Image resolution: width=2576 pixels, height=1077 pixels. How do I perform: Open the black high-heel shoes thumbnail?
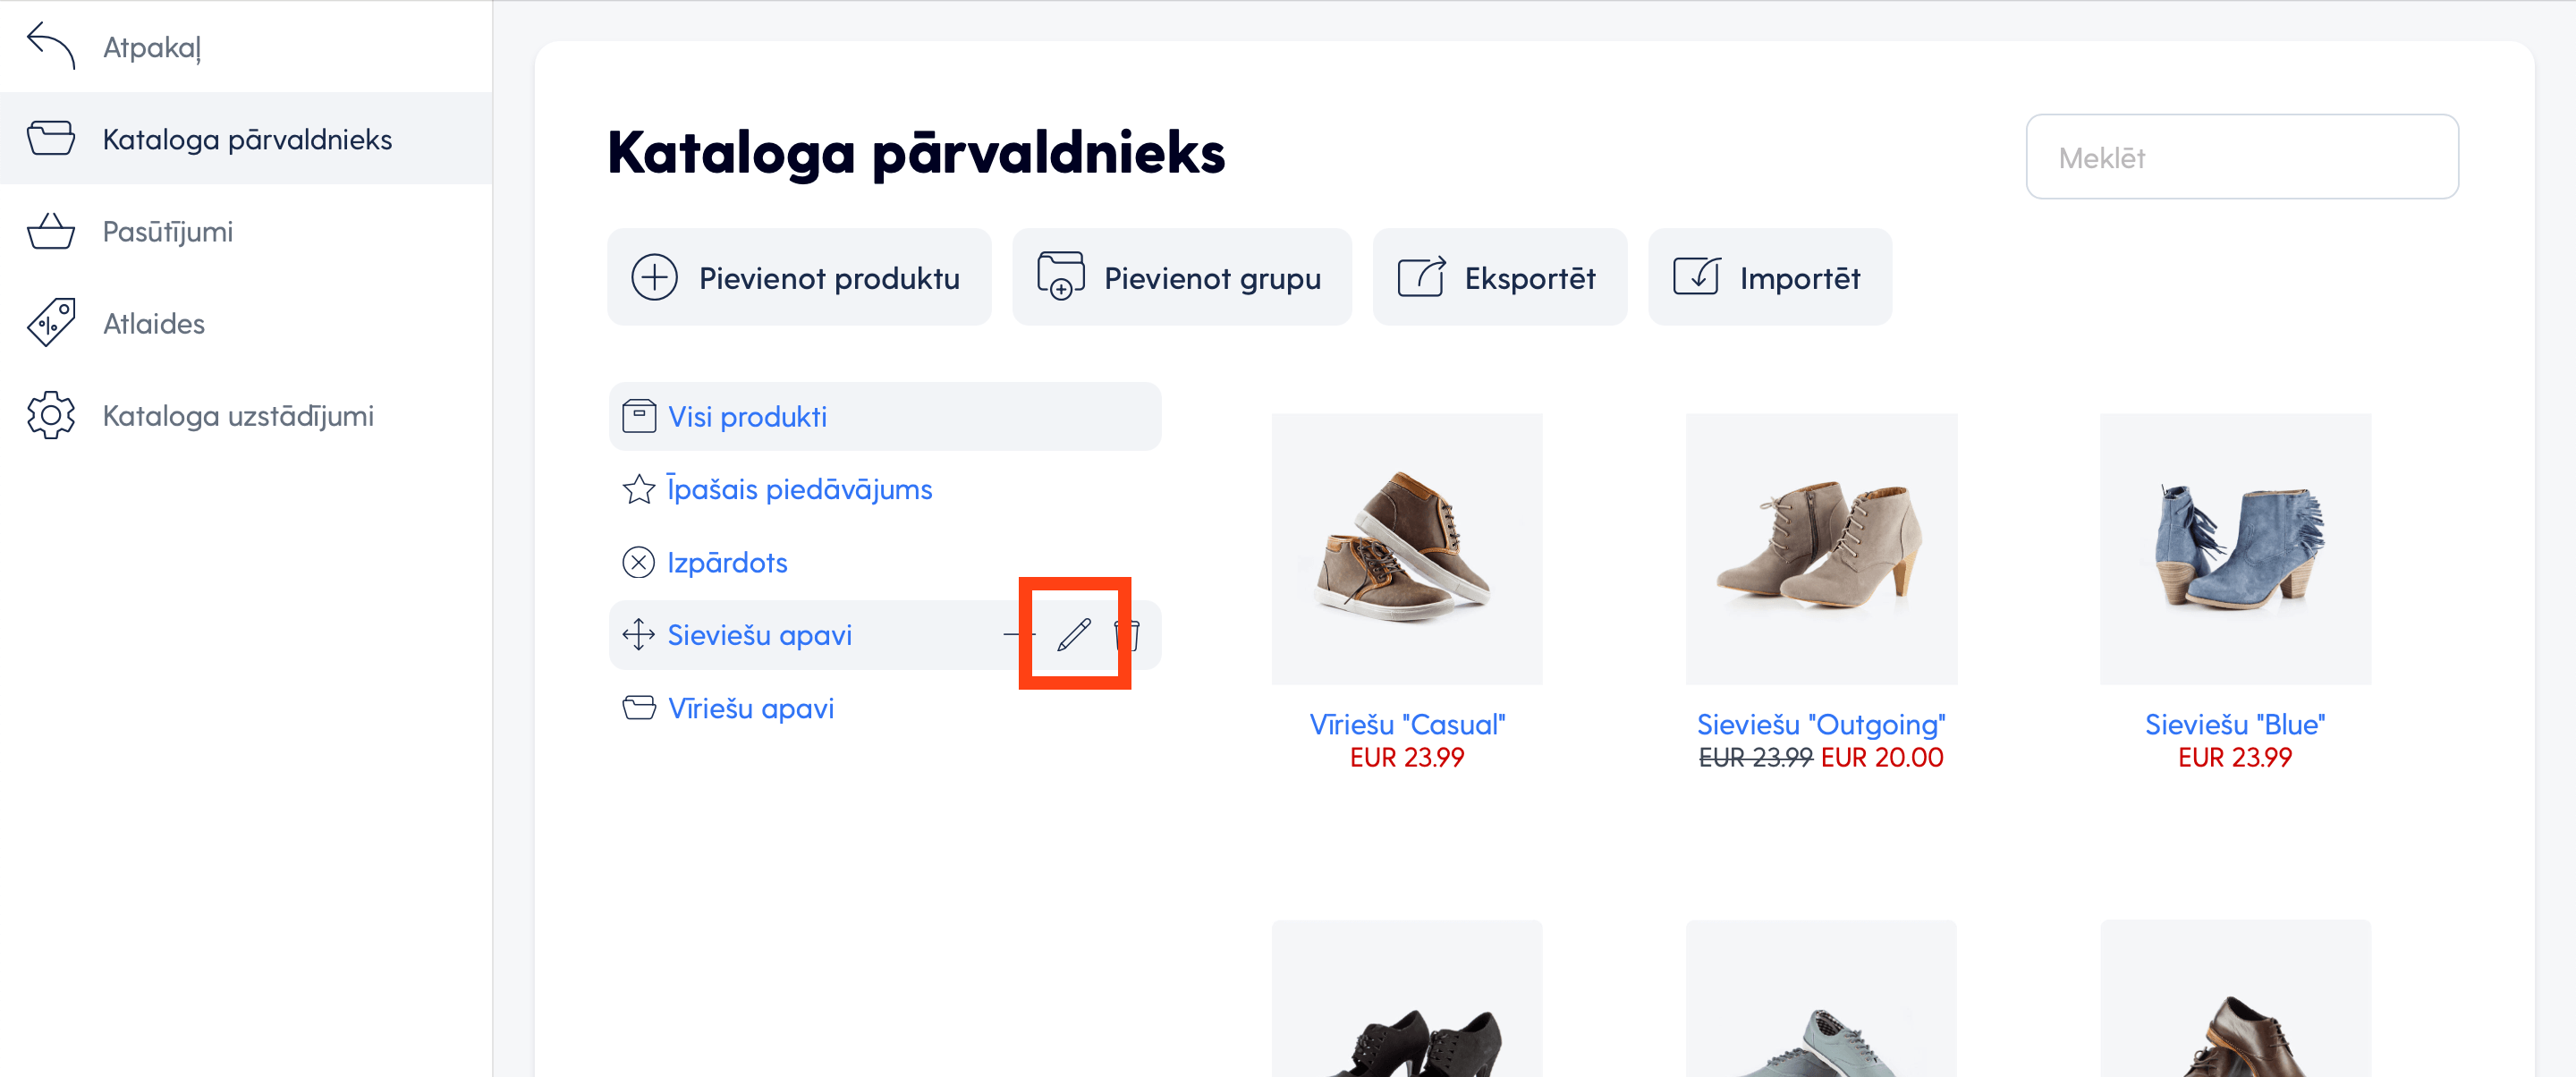click(x=1407, y=999)
